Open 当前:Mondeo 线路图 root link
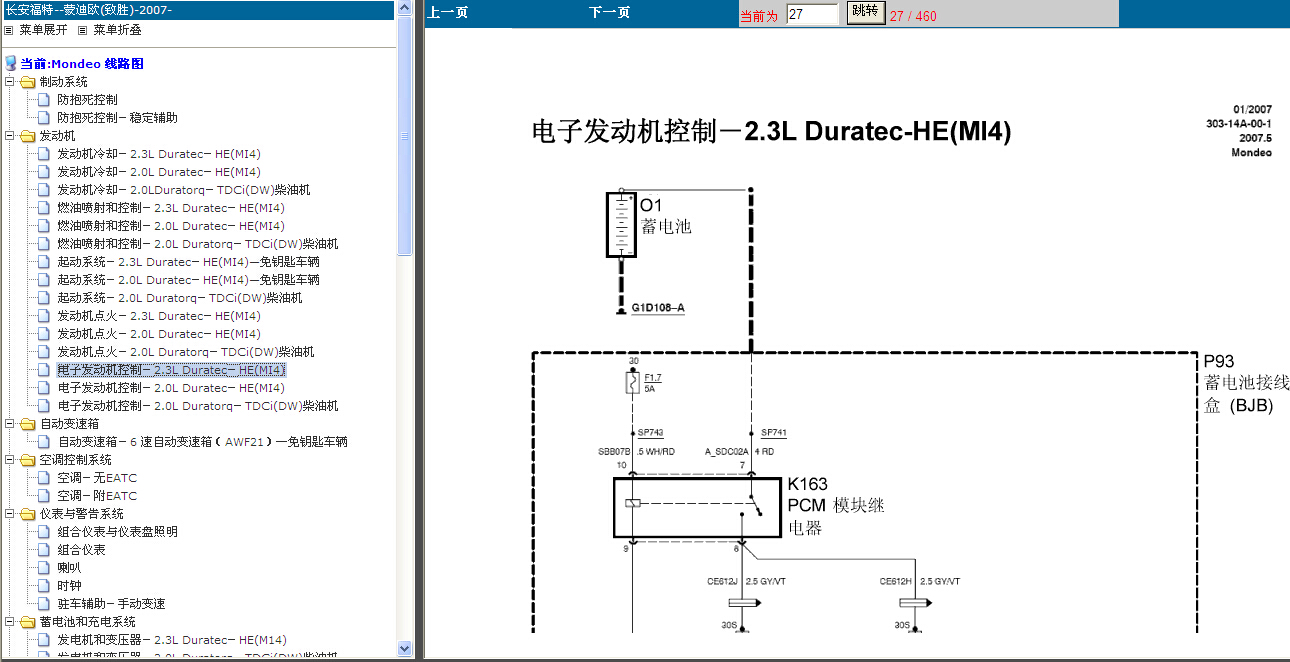The image size is (1290, 662). pos(82,63)
